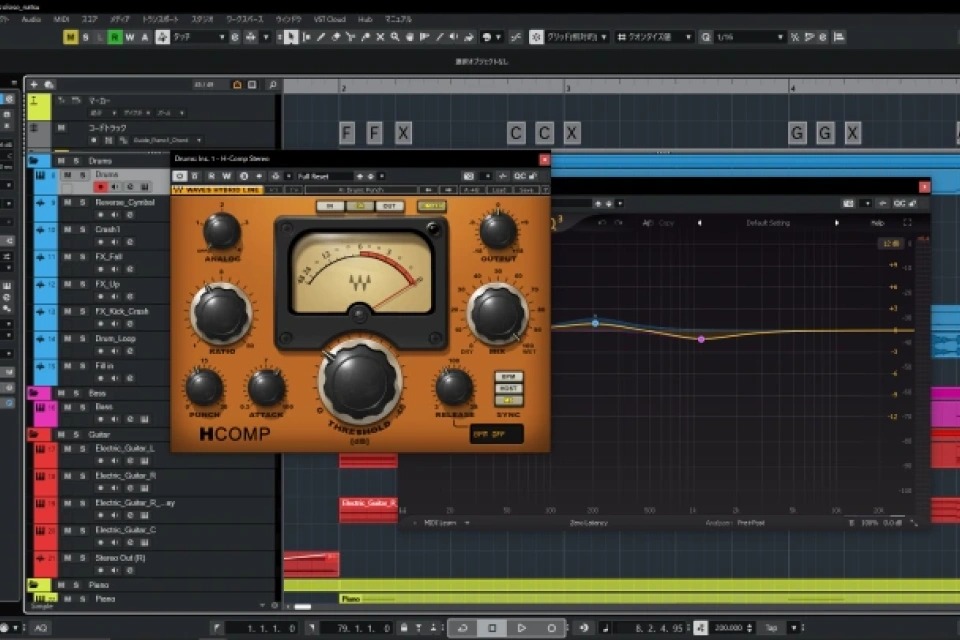Click the BPM sync mode button
Image resolution: width=960 pixels, height=640 pixels.
[x=508, y=377]
